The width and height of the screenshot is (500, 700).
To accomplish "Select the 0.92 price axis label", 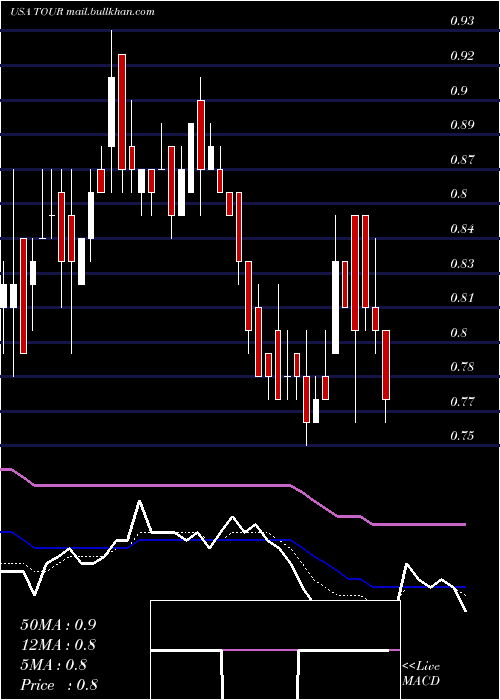I will [462, 56].
